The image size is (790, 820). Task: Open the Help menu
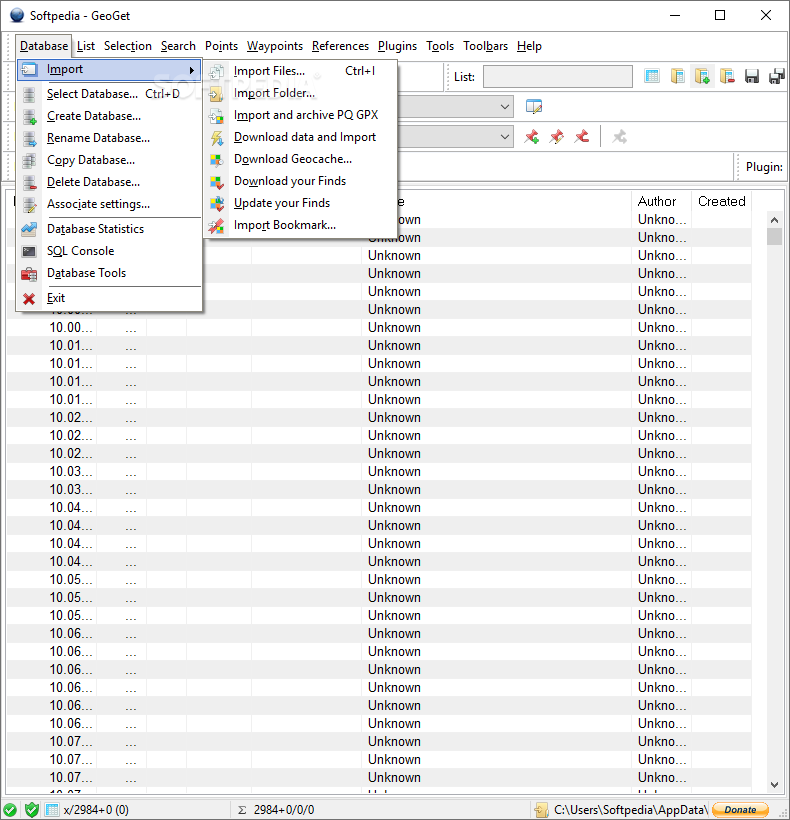point(529,46)
